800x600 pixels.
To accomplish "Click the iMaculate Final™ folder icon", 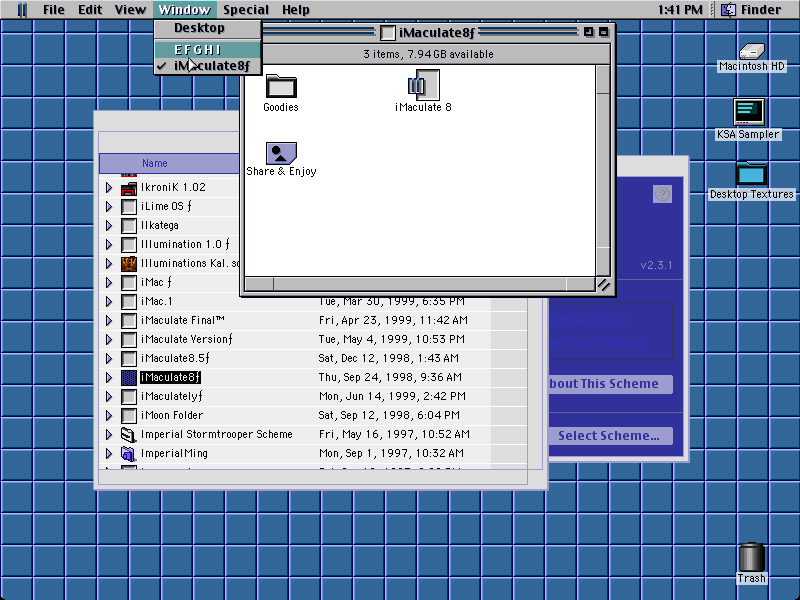I will [x=129, y=320].
